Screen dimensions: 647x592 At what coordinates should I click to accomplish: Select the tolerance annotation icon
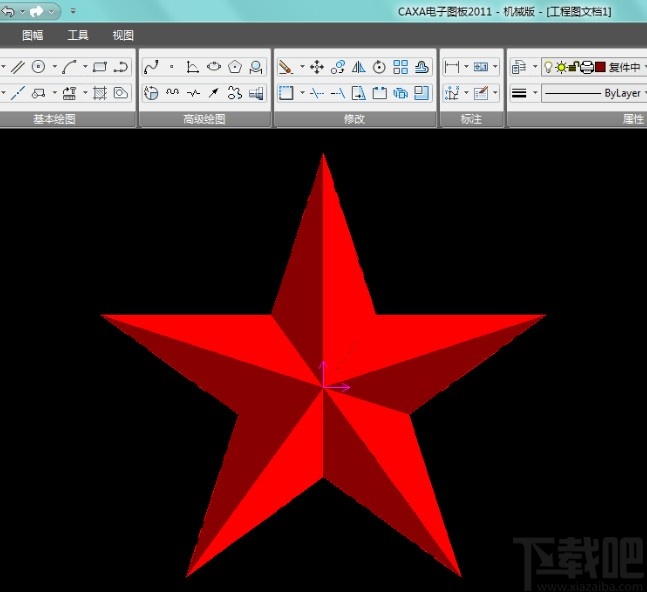click(481, 67)
